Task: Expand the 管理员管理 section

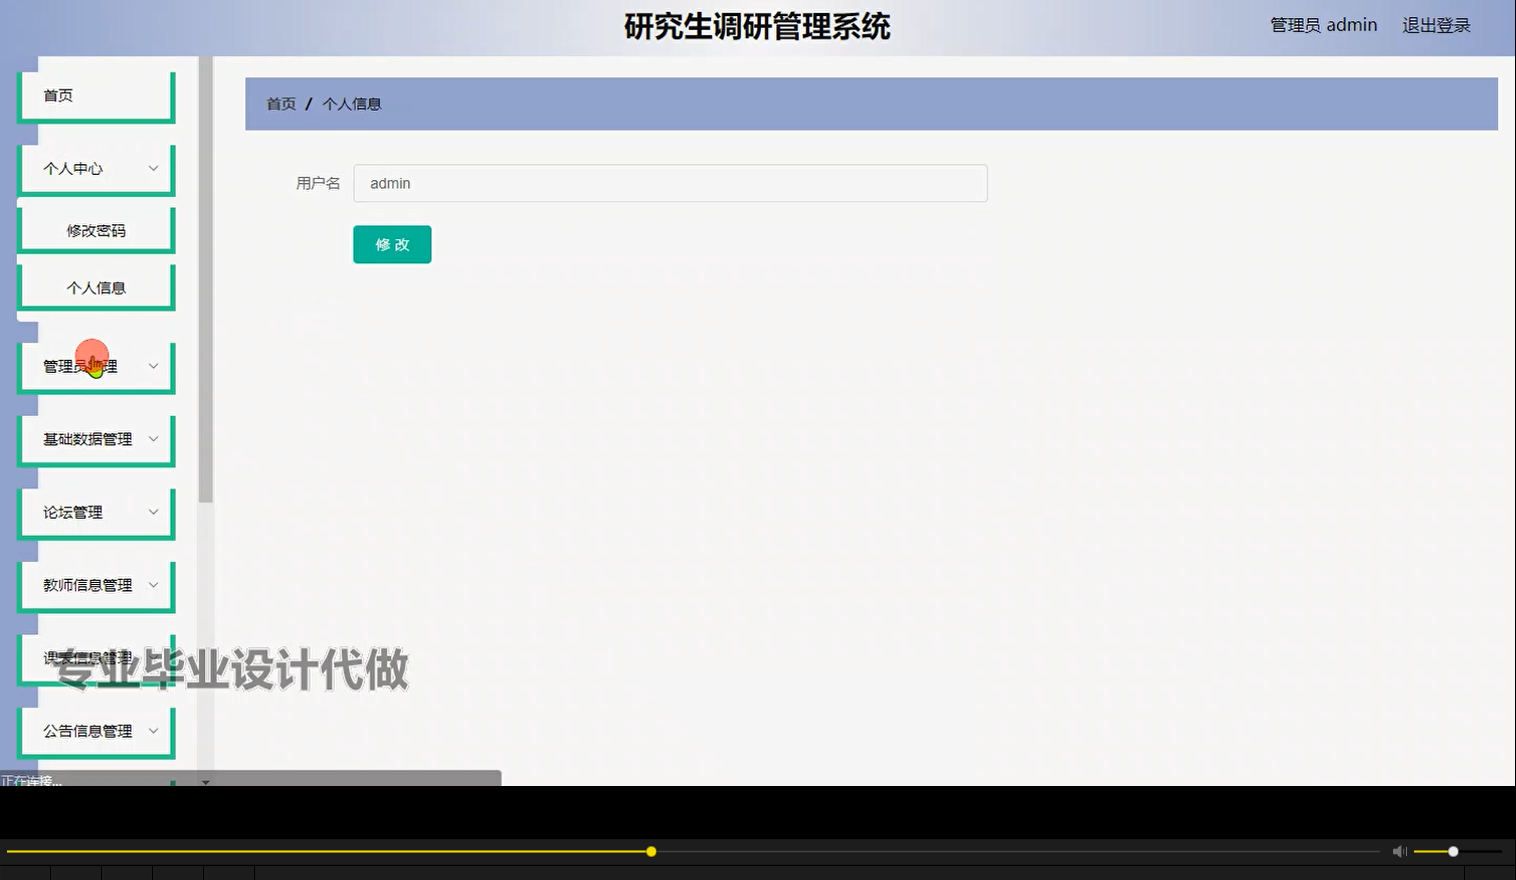Action: click(95, 366)
